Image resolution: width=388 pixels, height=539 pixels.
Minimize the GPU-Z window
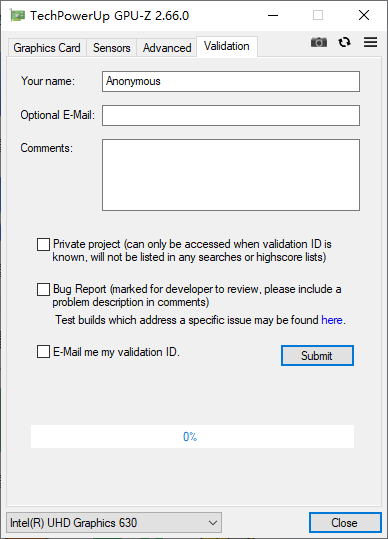pos(273,15)
